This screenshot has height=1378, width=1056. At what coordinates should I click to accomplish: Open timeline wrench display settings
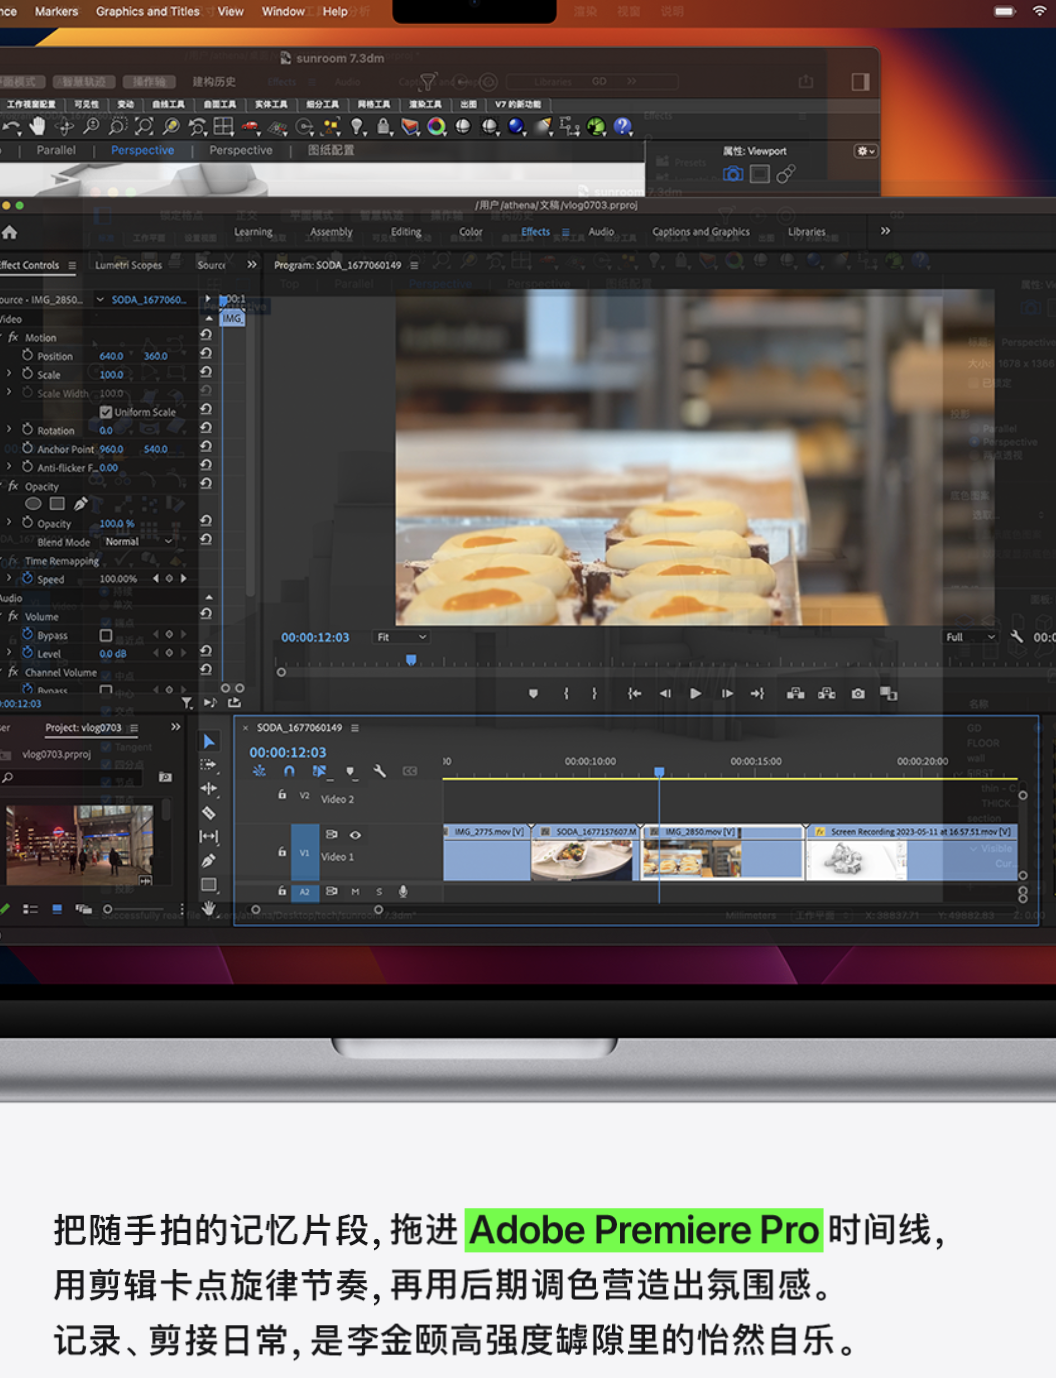[380, 771]
